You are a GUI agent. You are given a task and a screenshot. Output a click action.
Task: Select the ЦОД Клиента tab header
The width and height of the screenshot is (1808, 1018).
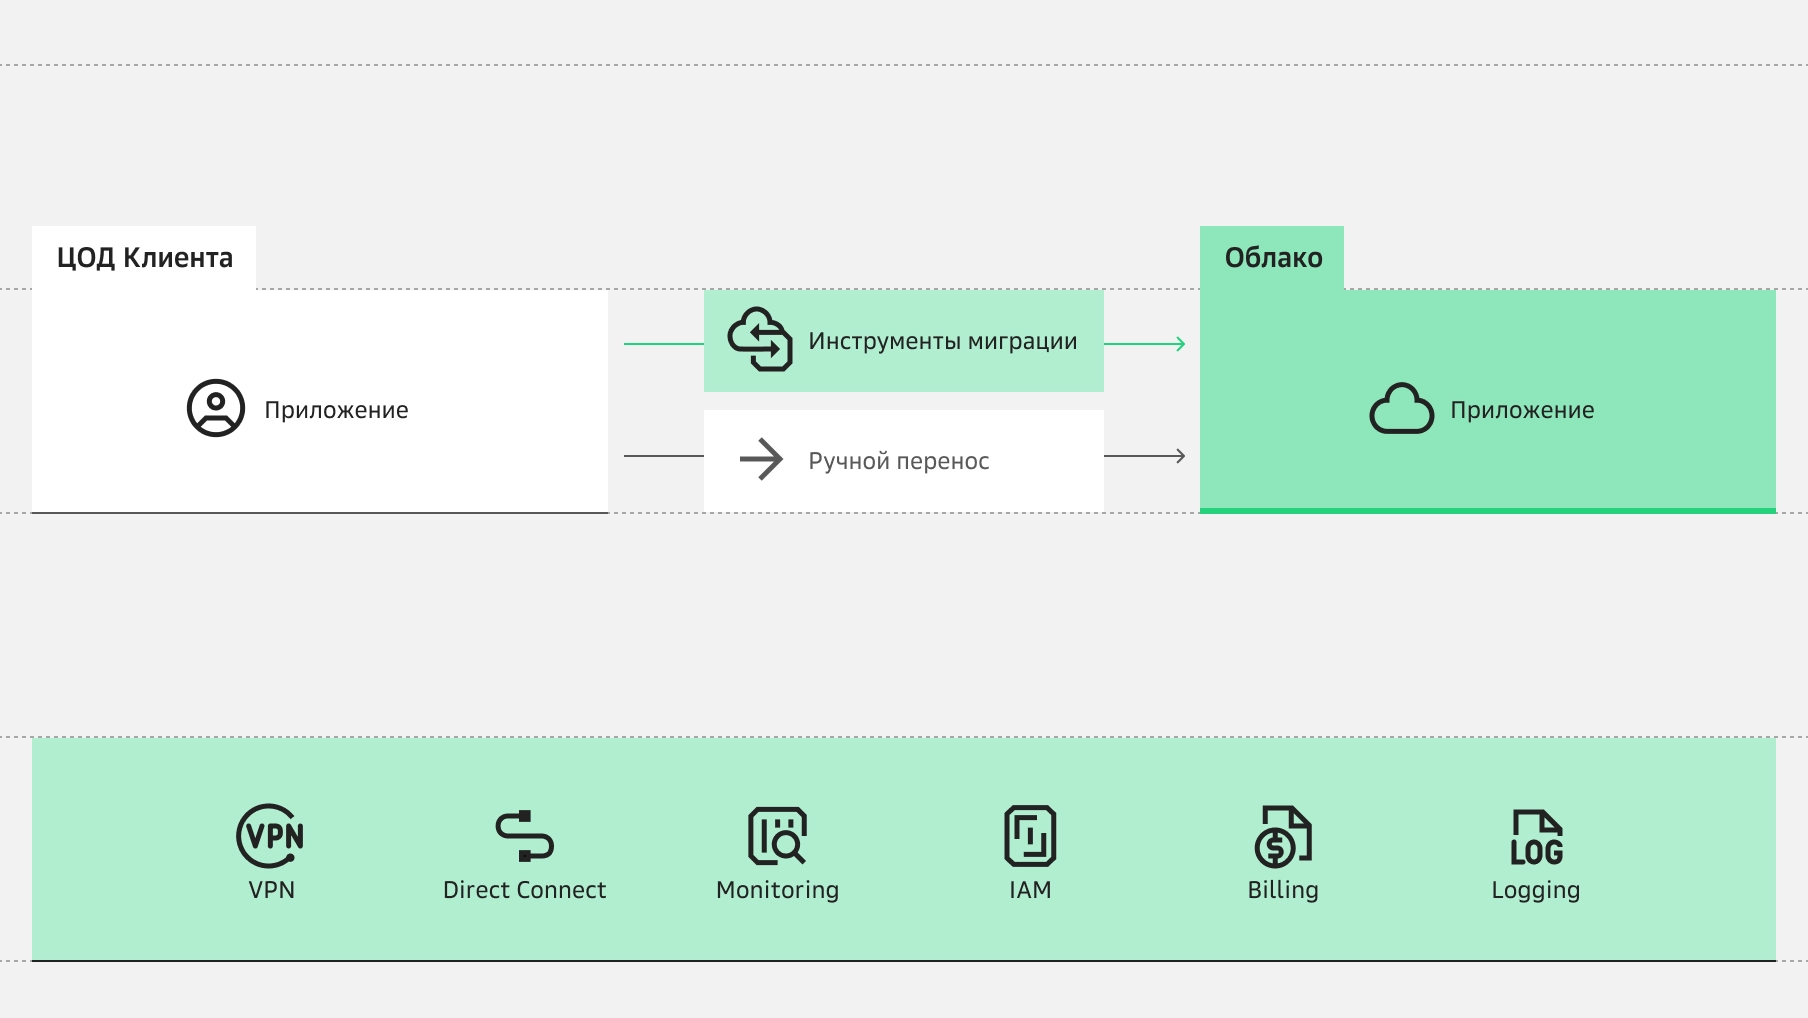point(144,258)
